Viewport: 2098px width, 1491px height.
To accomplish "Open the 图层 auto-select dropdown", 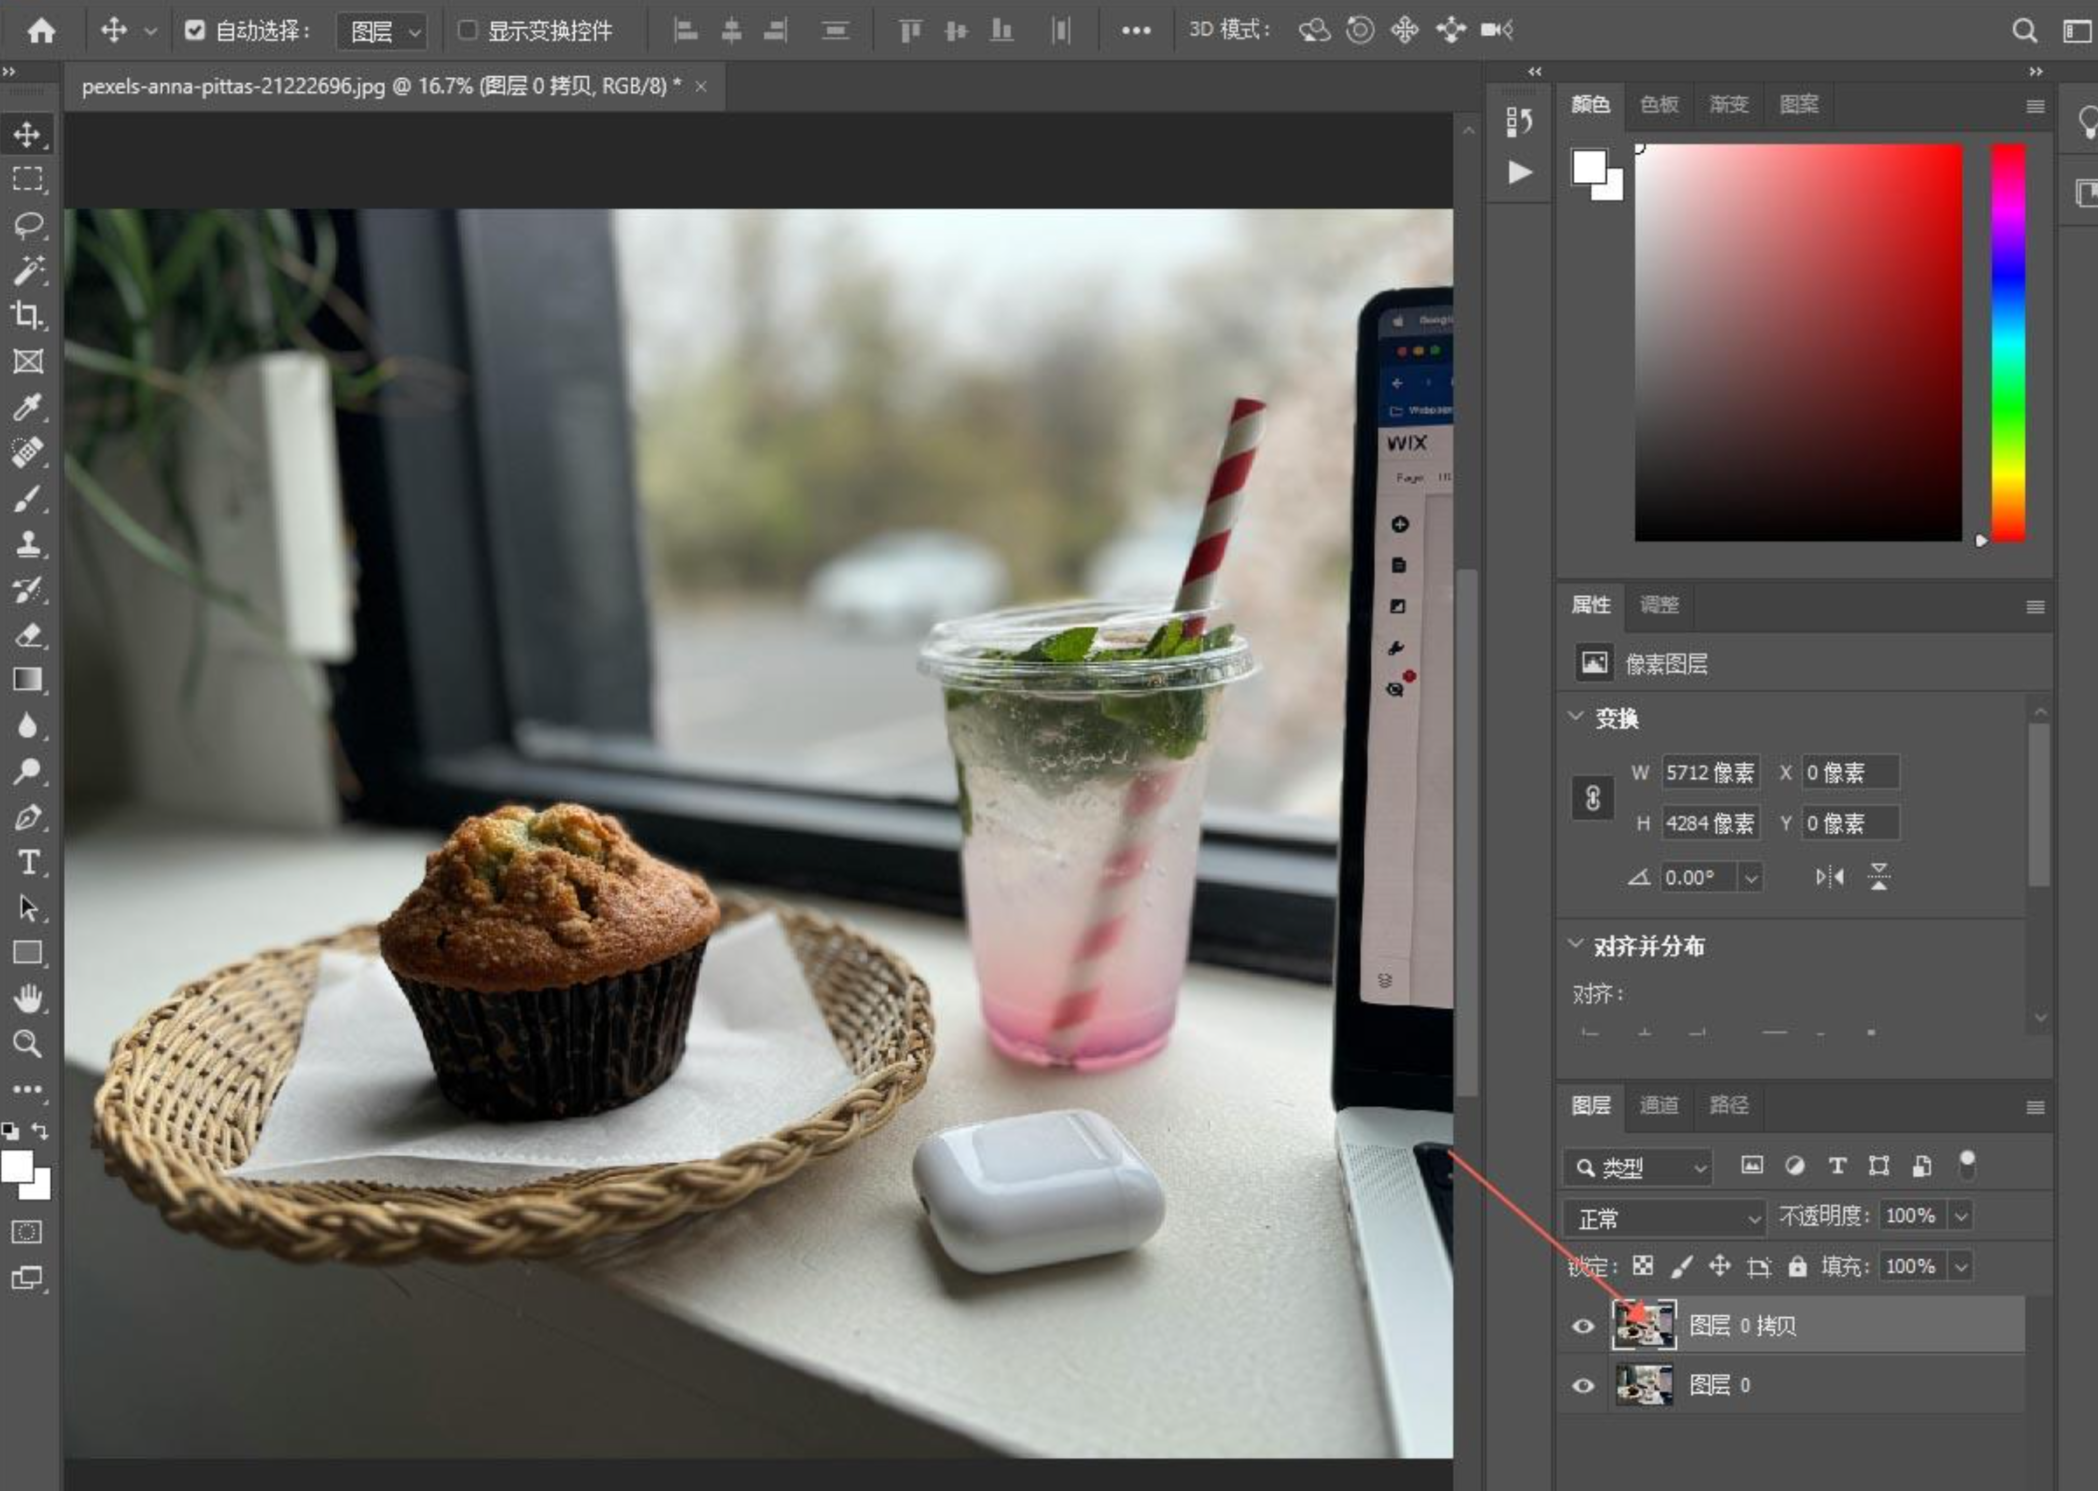I will (x=381, y=32).
